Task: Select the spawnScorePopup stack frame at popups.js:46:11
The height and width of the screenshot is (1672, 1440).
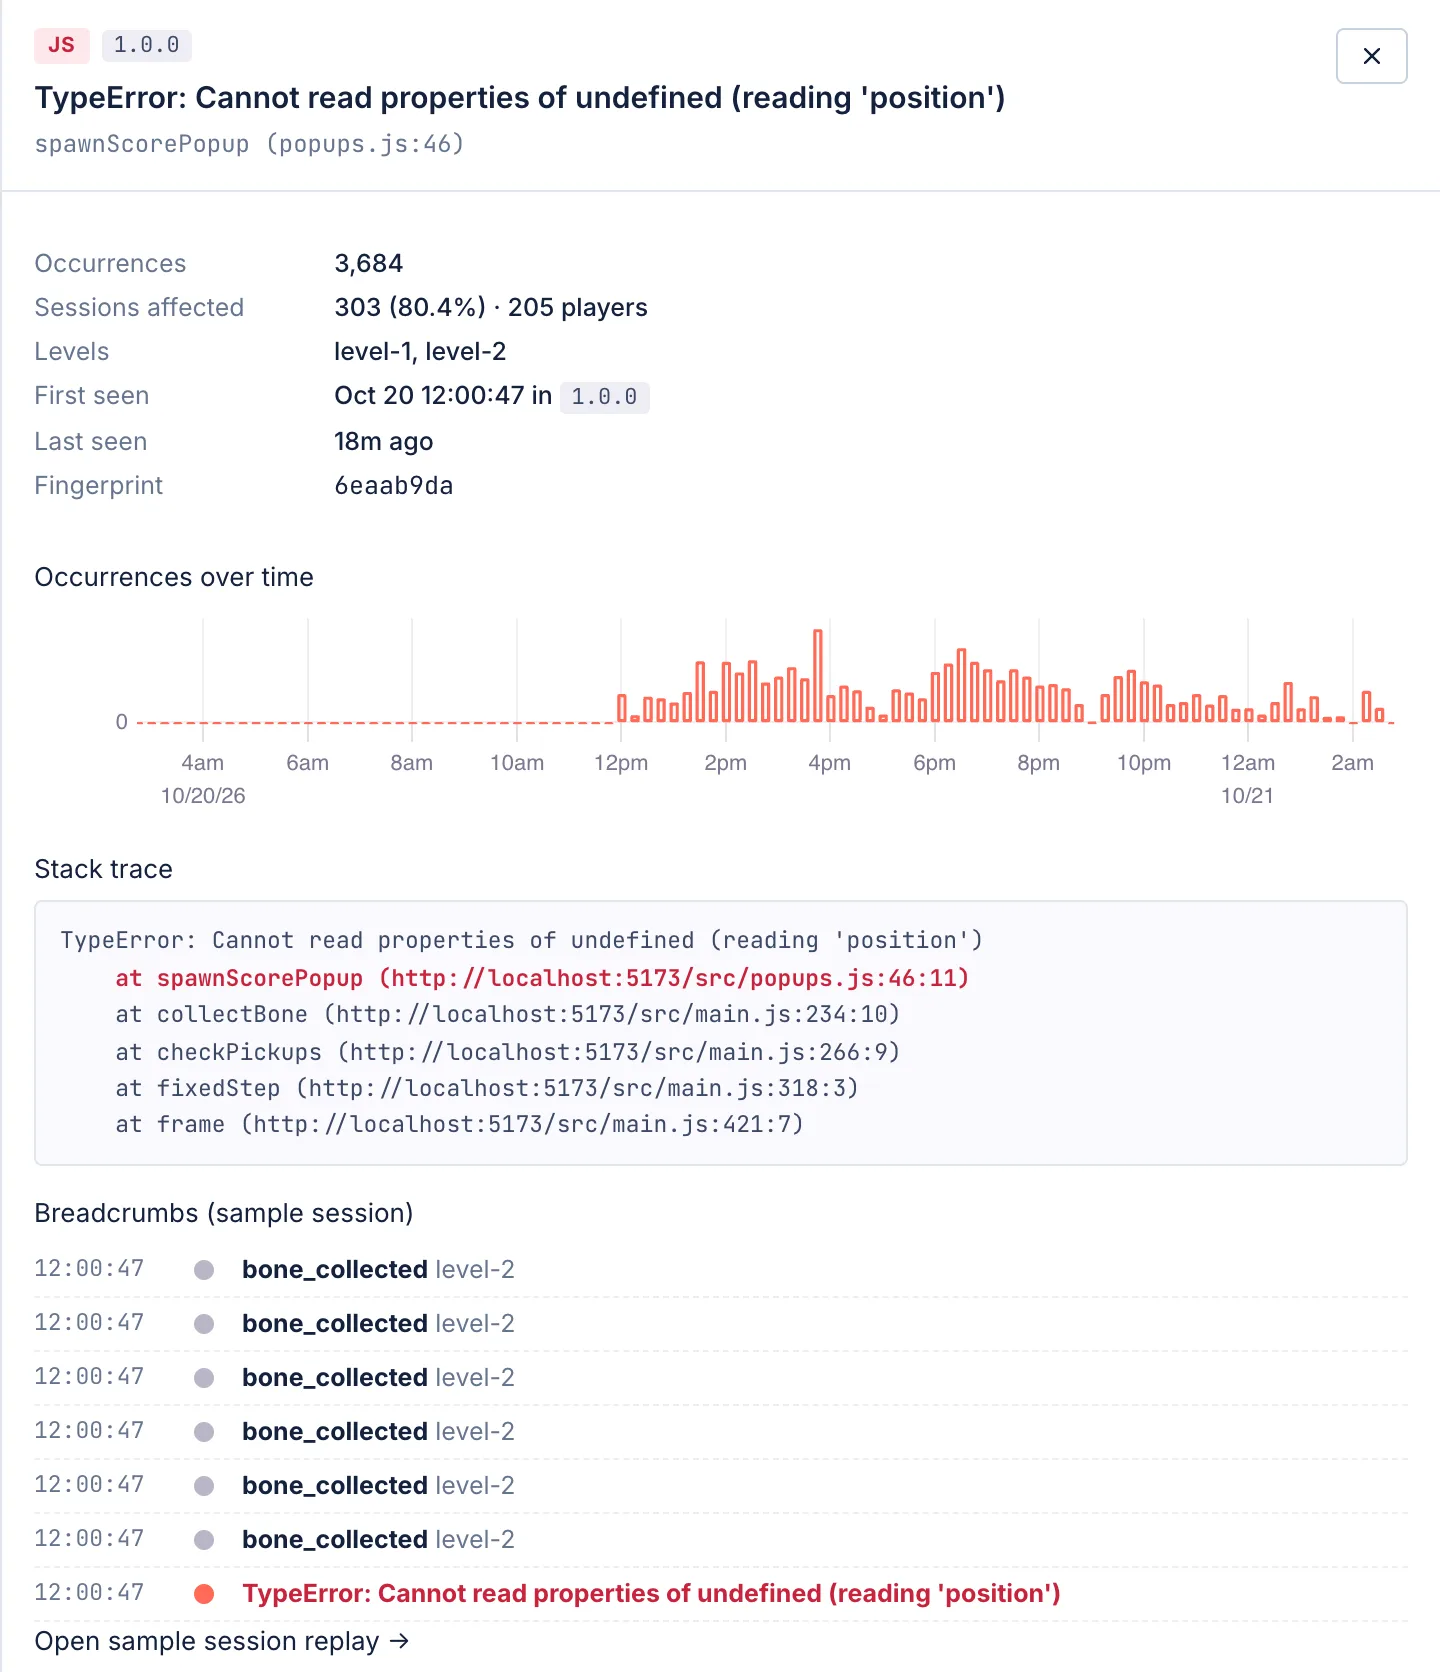Action: [x=542, y=978]
